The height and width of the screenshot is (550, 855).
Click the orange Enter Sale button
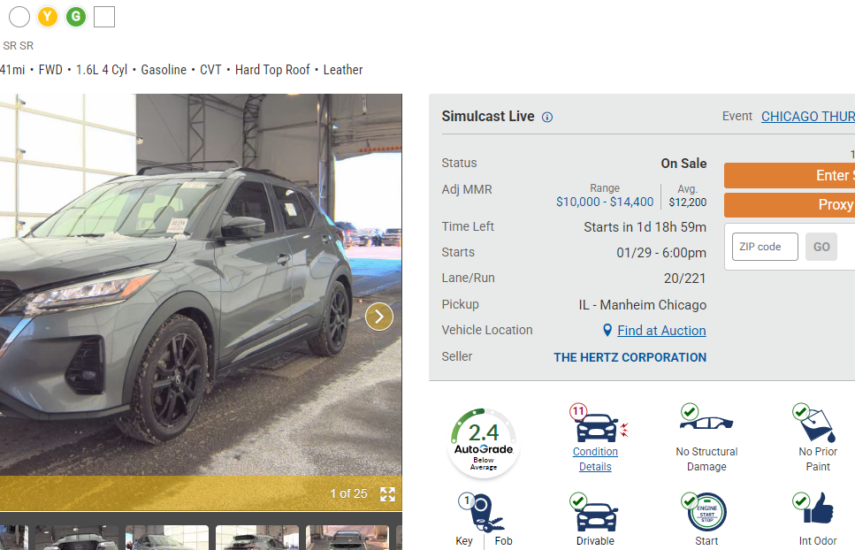pyautogui.click(x=790, y=176)
